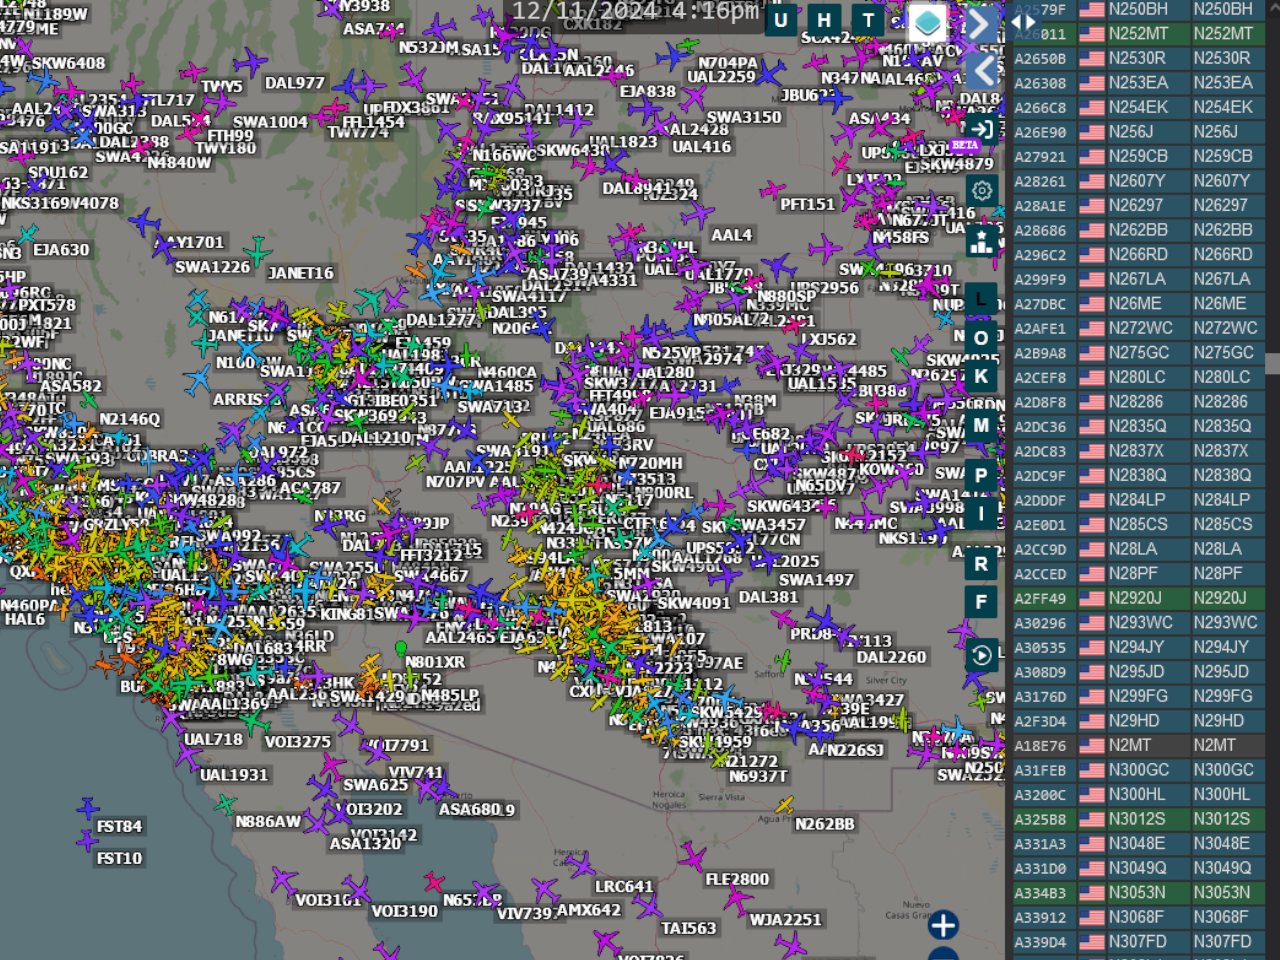Click the aircraft list scrollbar thumb

pos(1273,364)
